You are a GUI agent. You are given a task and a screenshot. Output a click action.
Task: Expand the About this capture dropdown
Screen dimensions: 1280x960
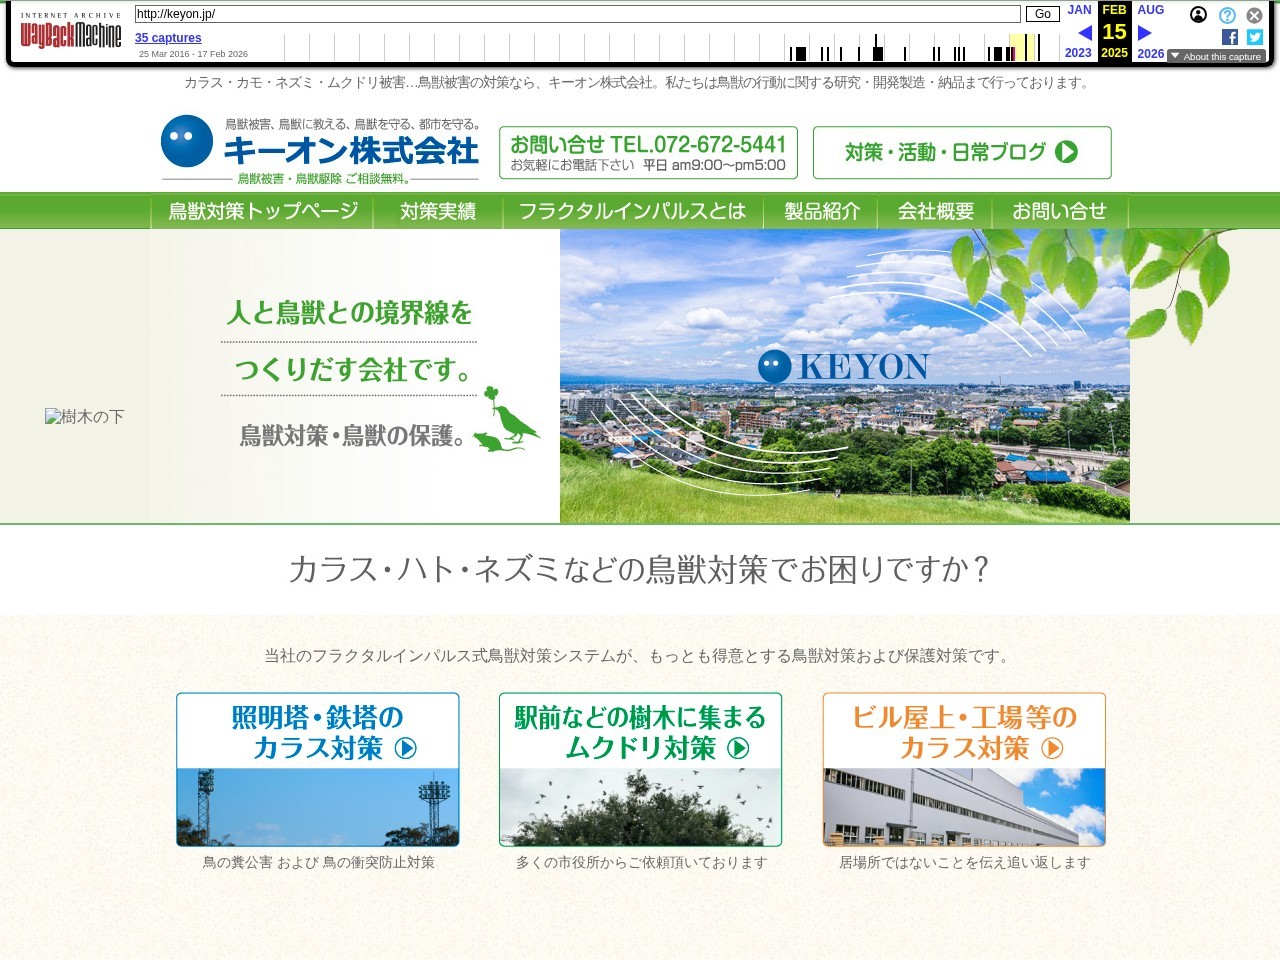(x=1216, y=57)
